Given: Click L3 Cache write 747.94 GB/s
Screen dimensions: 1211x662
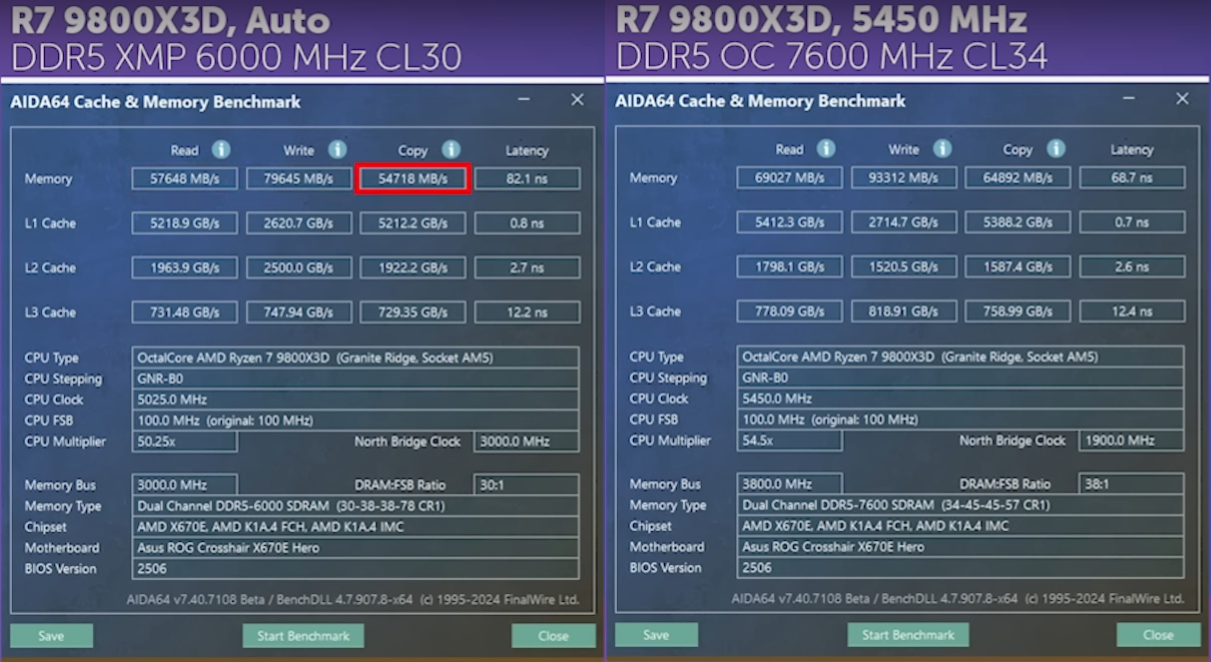Looking at the screenshot, I should pos(298,312).
